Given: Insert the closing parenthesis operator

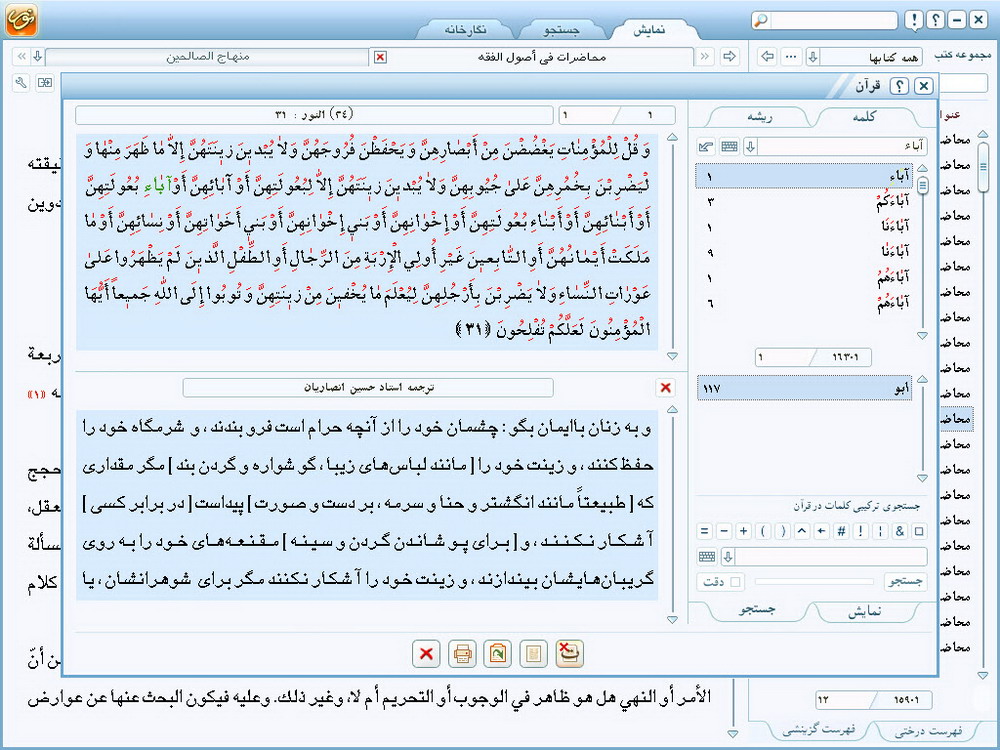Looking at the screenshot, I should click(x=783, y=531).
